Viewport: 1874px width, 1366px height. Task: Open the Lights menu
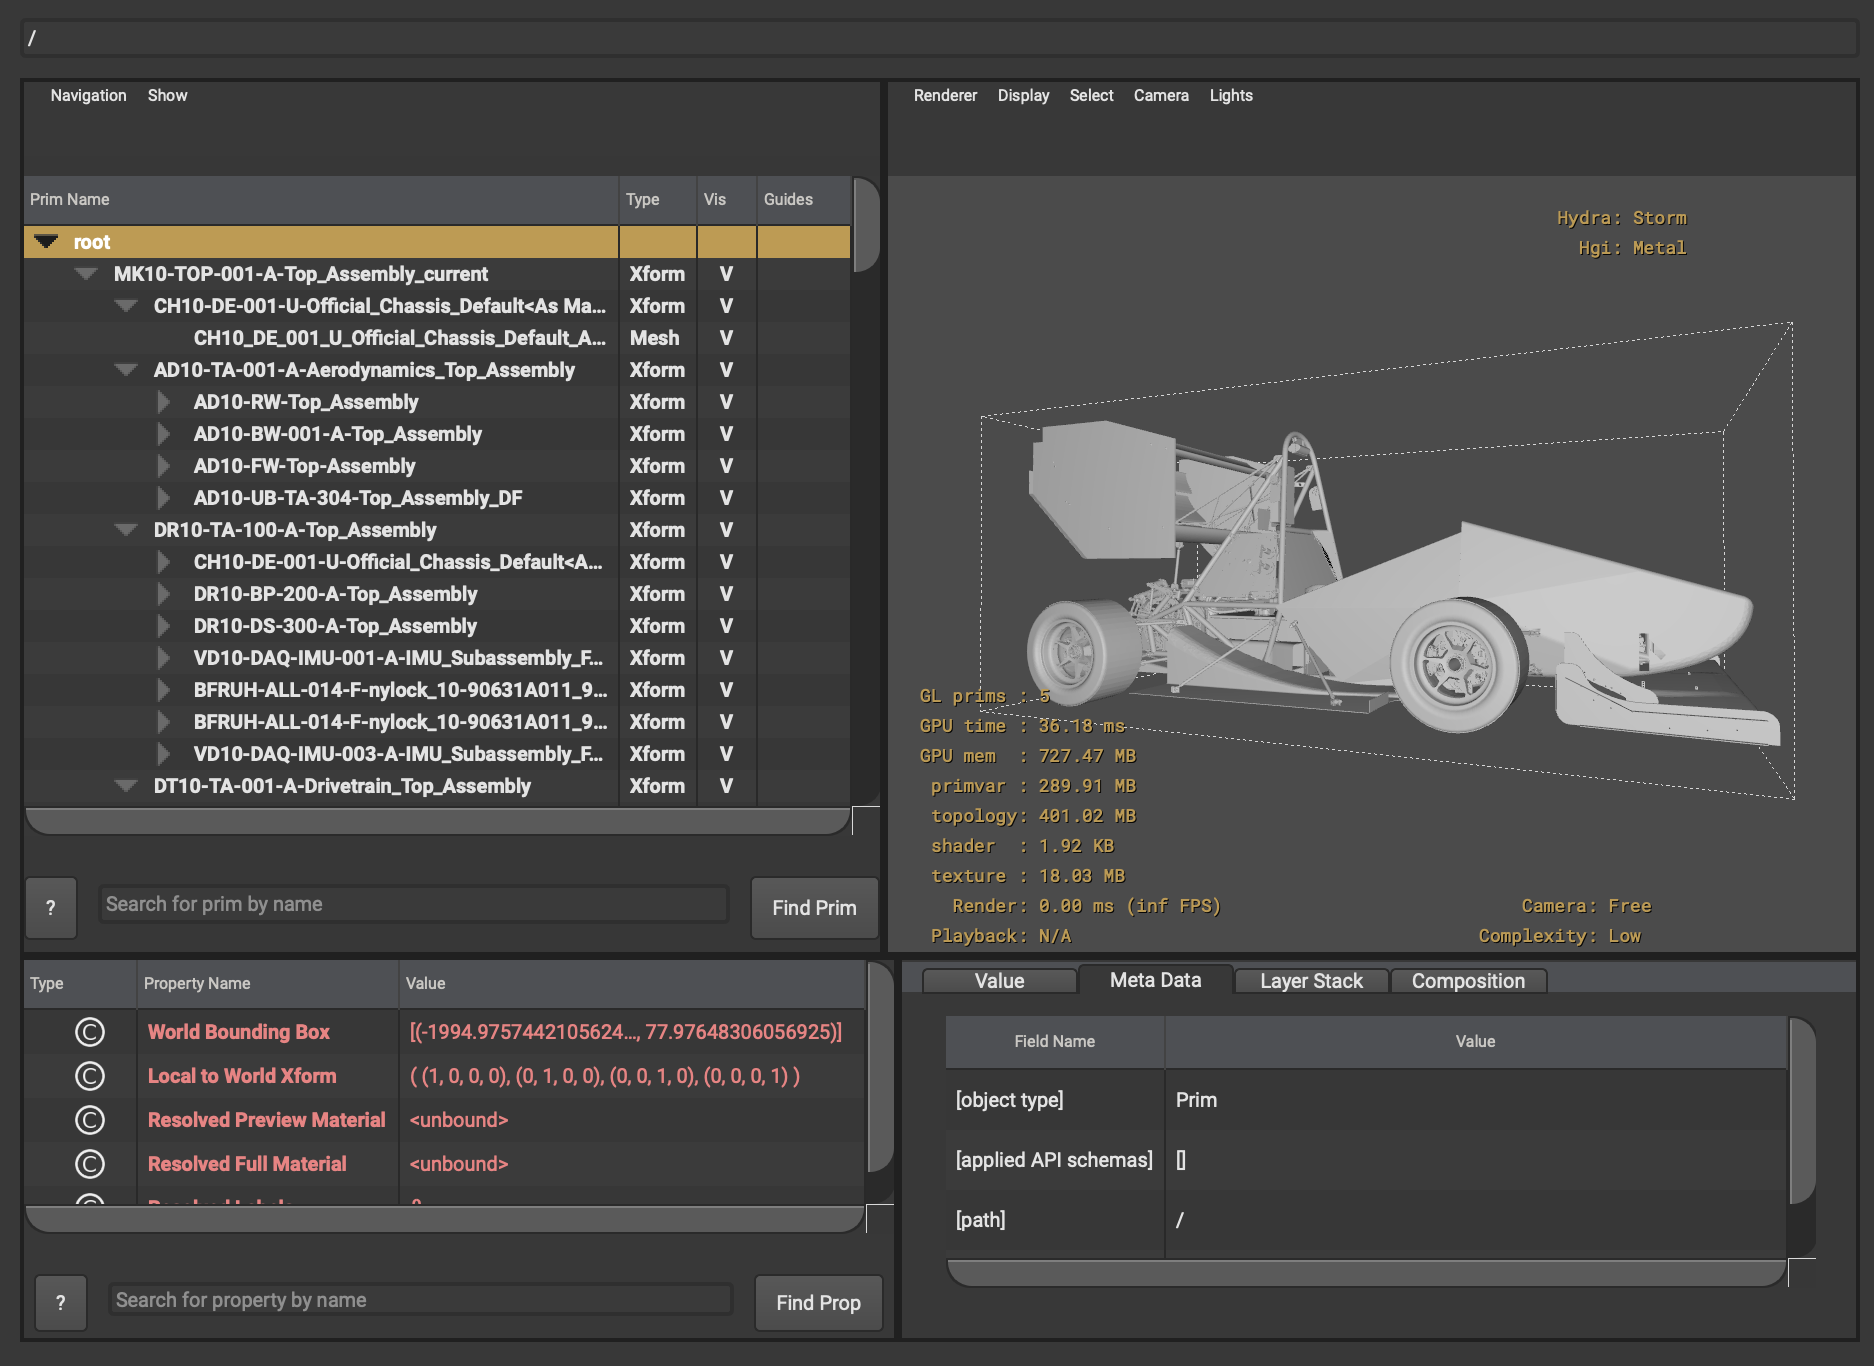click(1230, 95)
